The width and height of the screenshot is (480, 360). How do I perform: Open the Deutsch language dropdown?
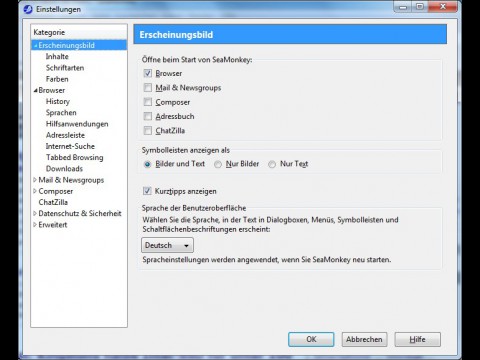[x=167, y=245]
